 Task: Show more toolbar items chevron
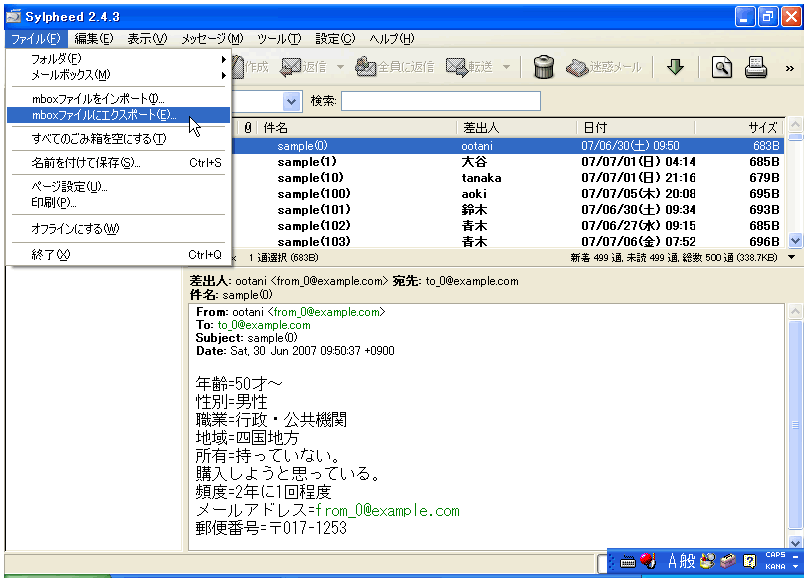coord(790,68)
